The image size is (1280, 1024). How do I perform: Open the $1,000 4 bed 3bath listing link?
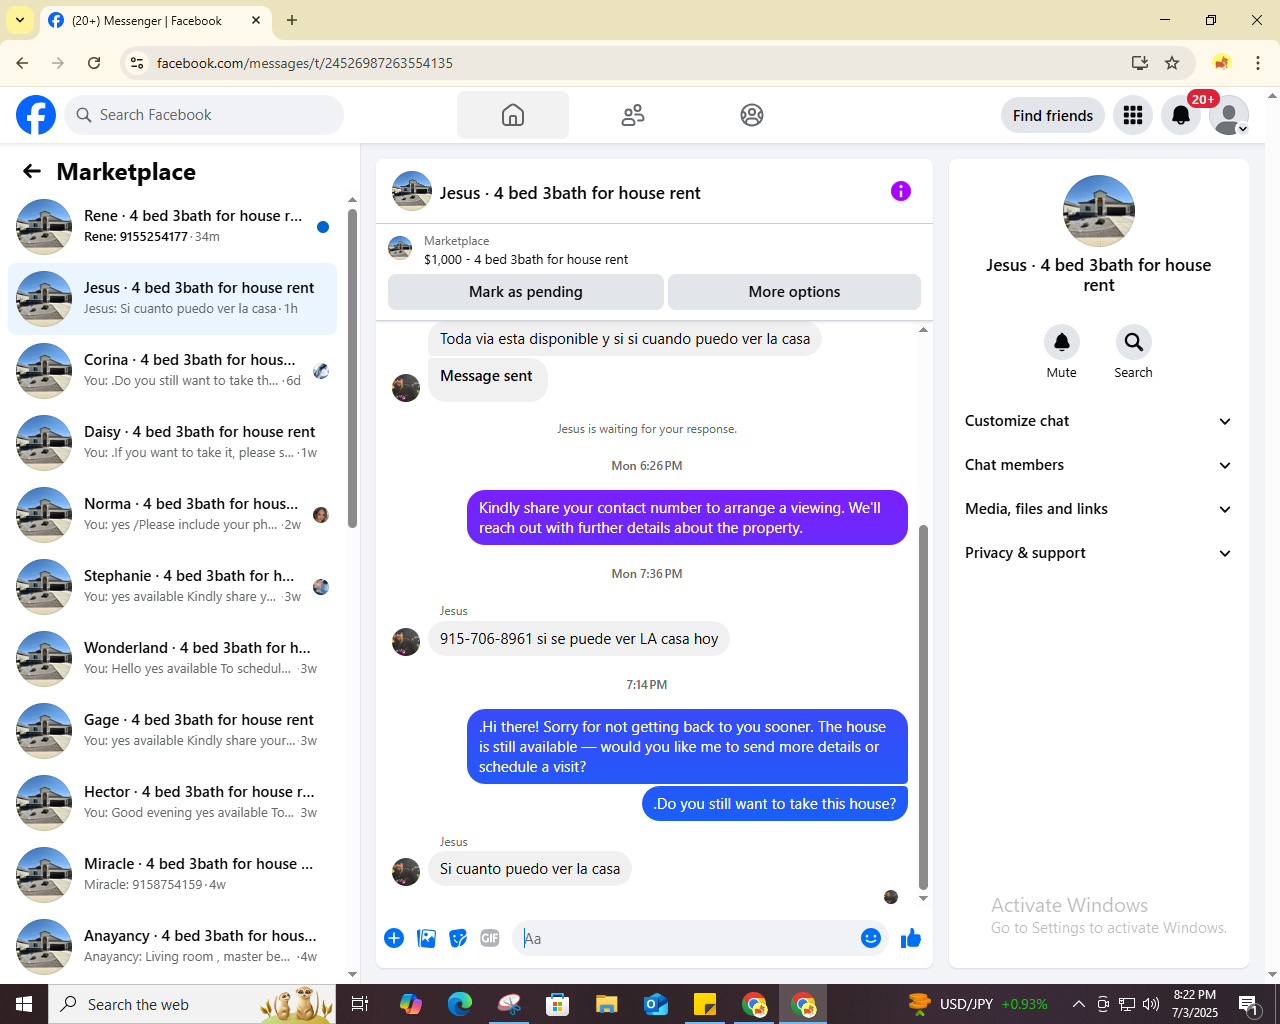[526, 259]
